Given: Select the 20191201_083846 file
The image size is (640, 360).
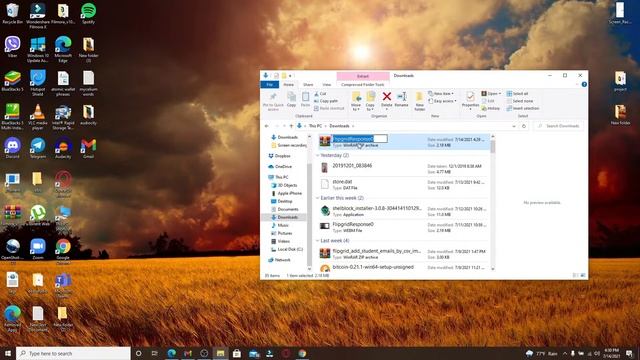Looking at the screenshot, I should click(x=403, y=168).
